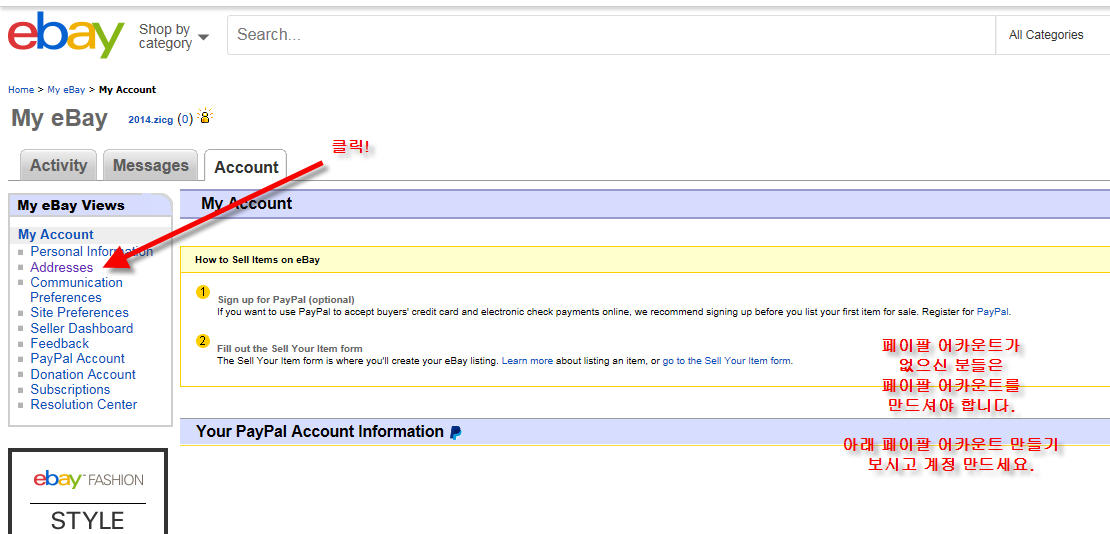1110x534 pixels.
Task: Open the Shop by category dropdown
Action: tap(173, 36)
